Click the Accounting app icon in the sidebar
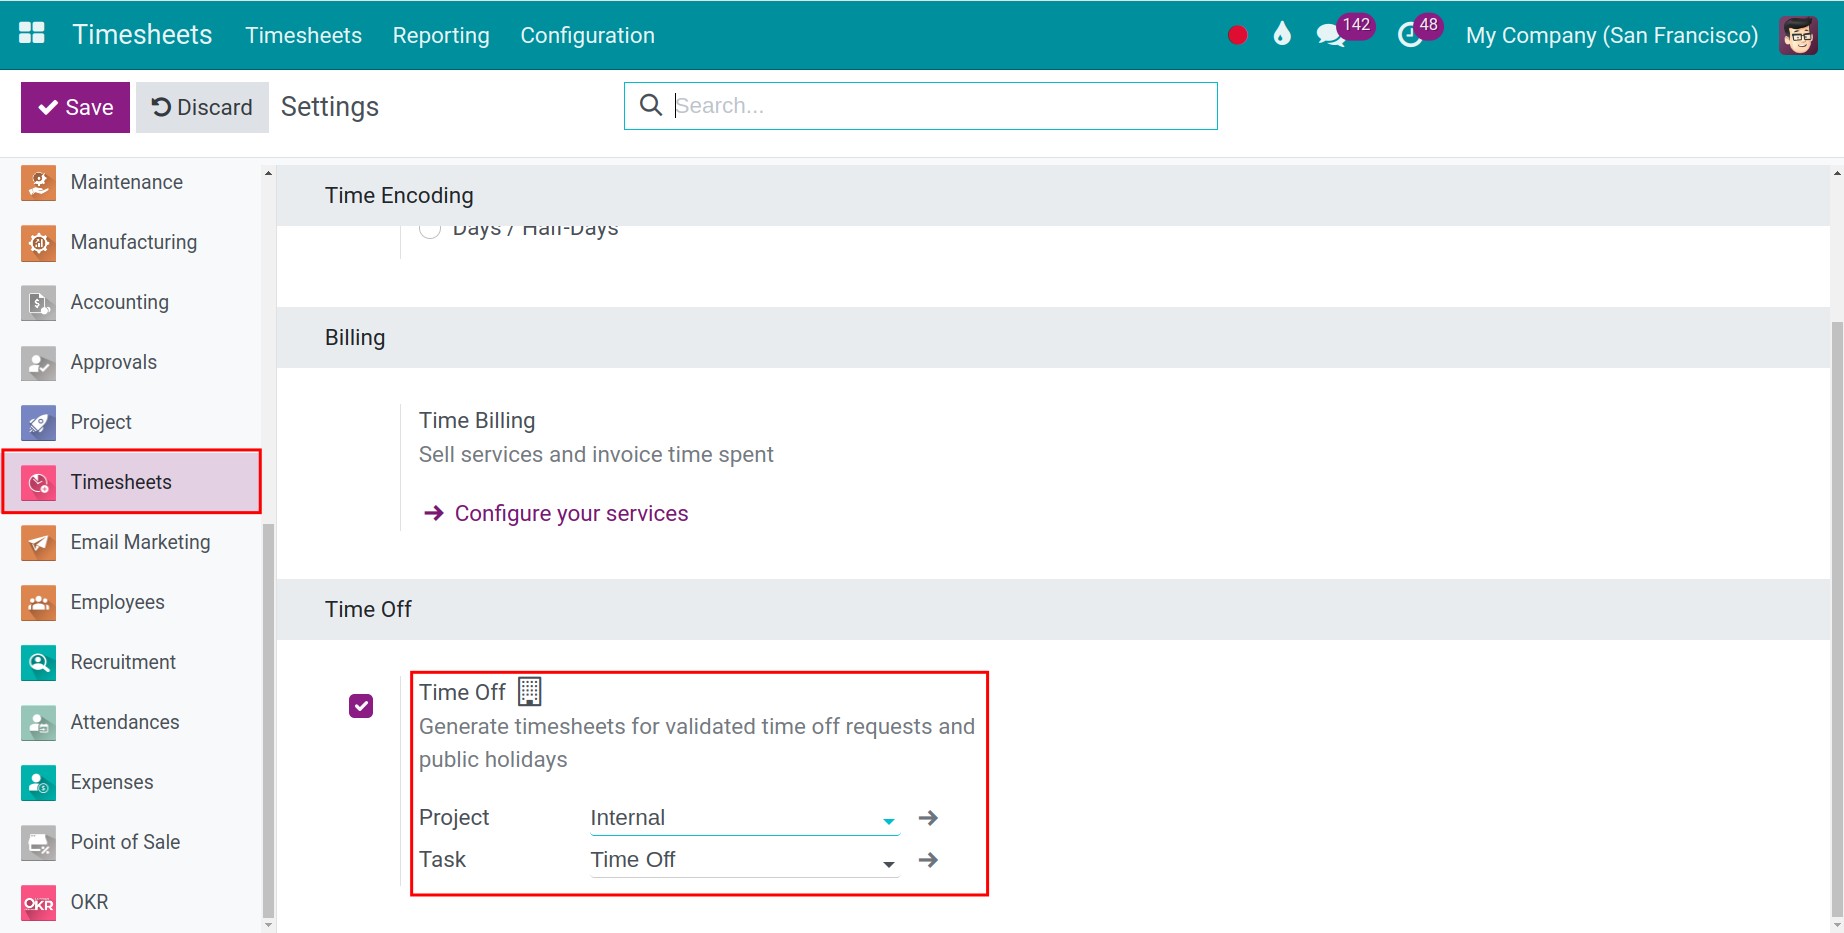This screenshot has height=933, width=1844. click(x=38, y=303)
